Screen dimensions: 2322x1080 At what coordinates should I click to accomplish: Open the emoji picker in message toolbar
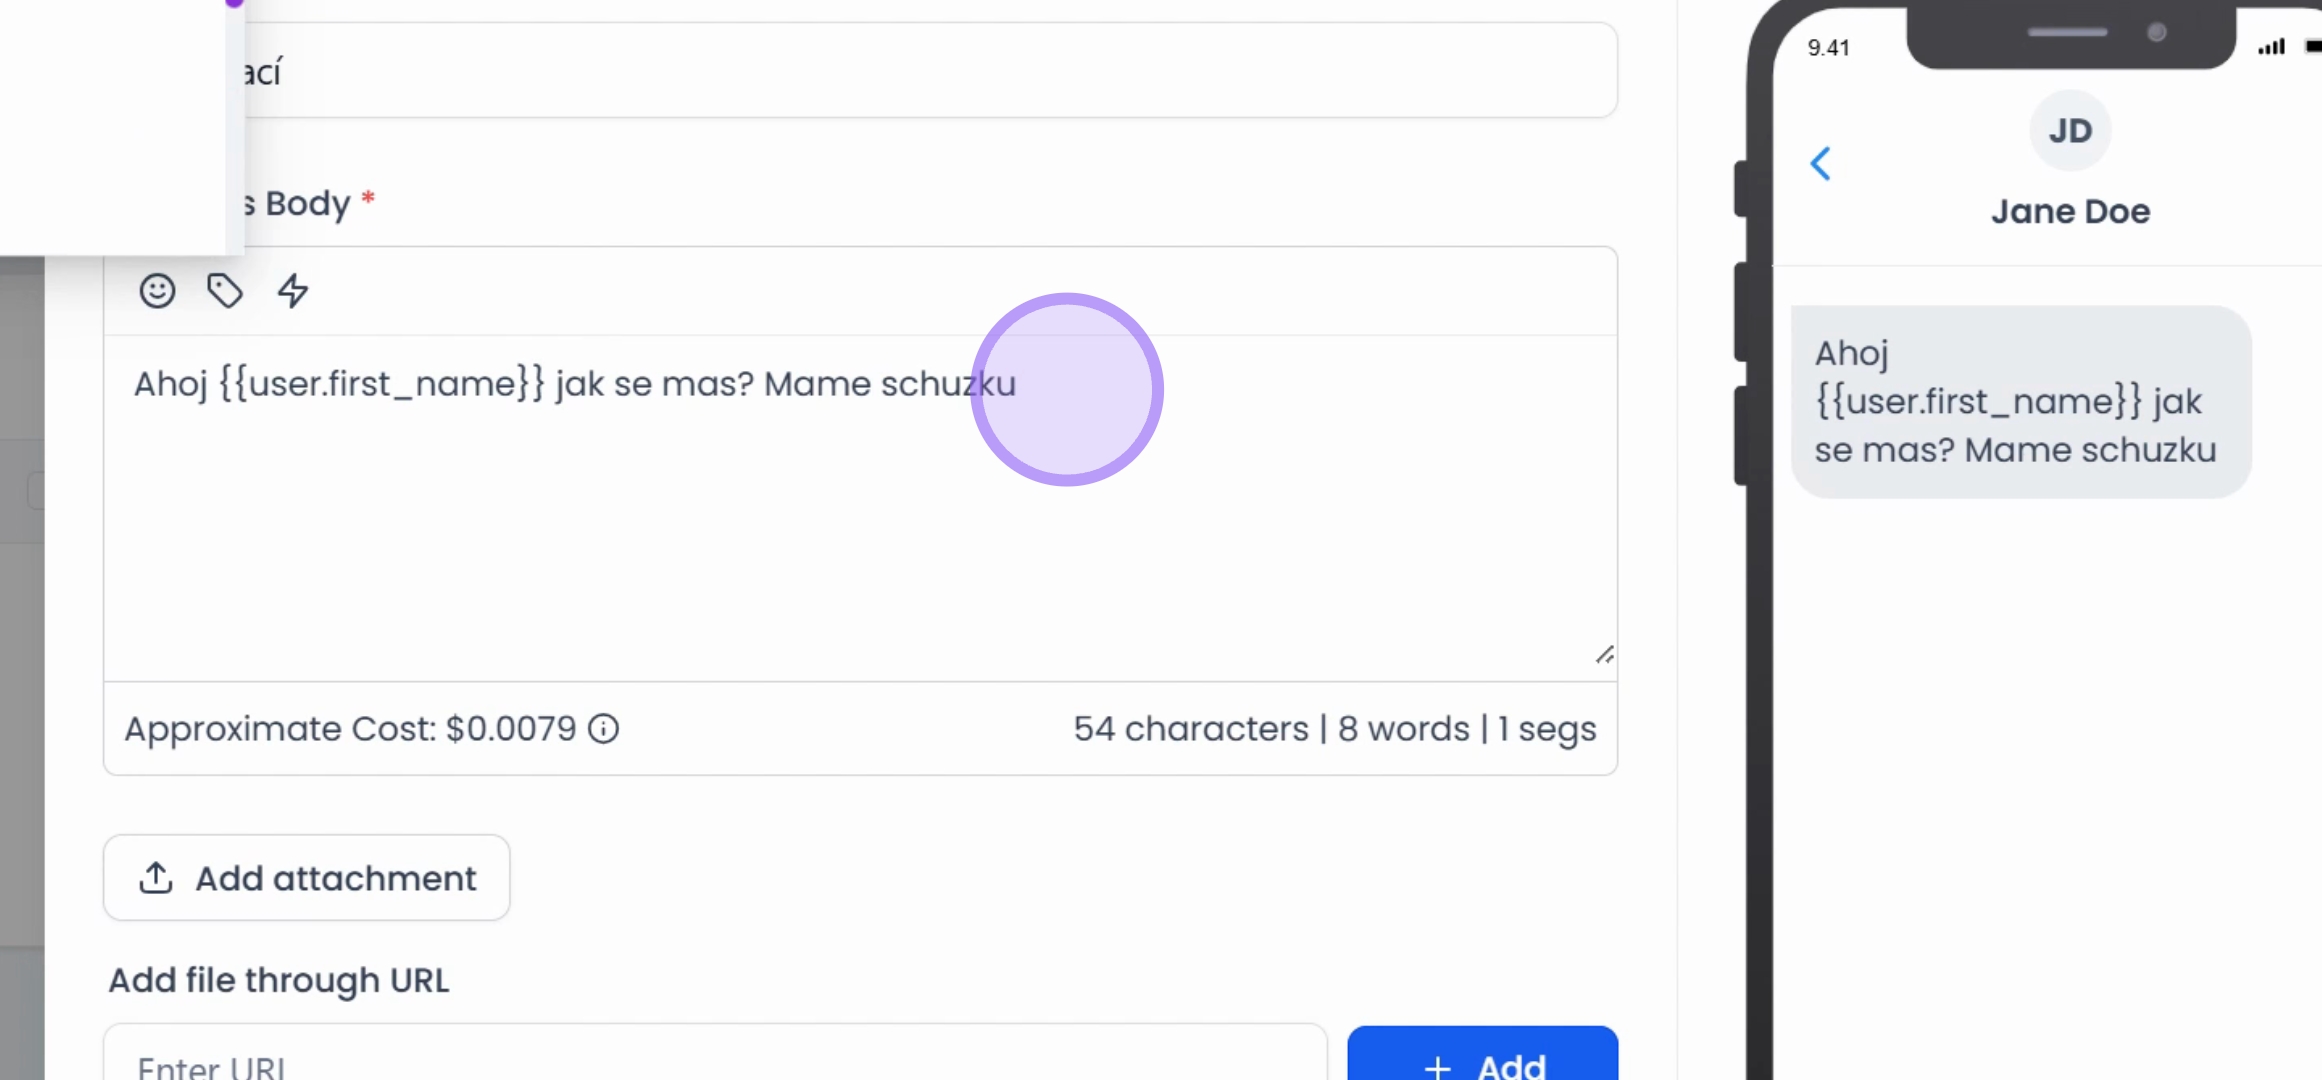click(157, 291)
